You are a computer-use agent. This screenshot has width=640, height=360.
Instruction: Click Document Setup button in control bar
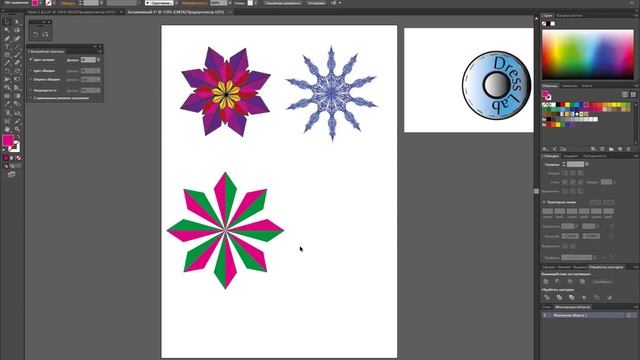[284, 3]
